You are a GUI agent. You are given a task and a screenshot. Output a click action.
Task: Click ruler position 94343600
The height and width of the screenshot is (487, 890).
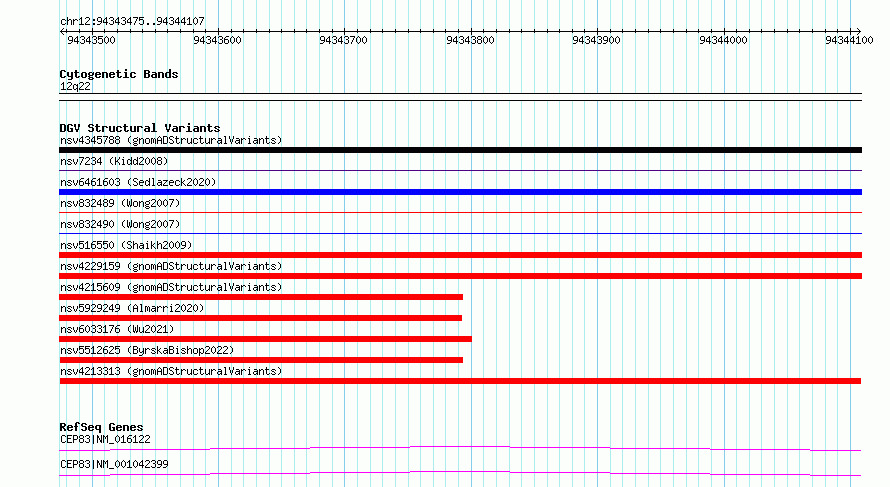pos(217,40)
